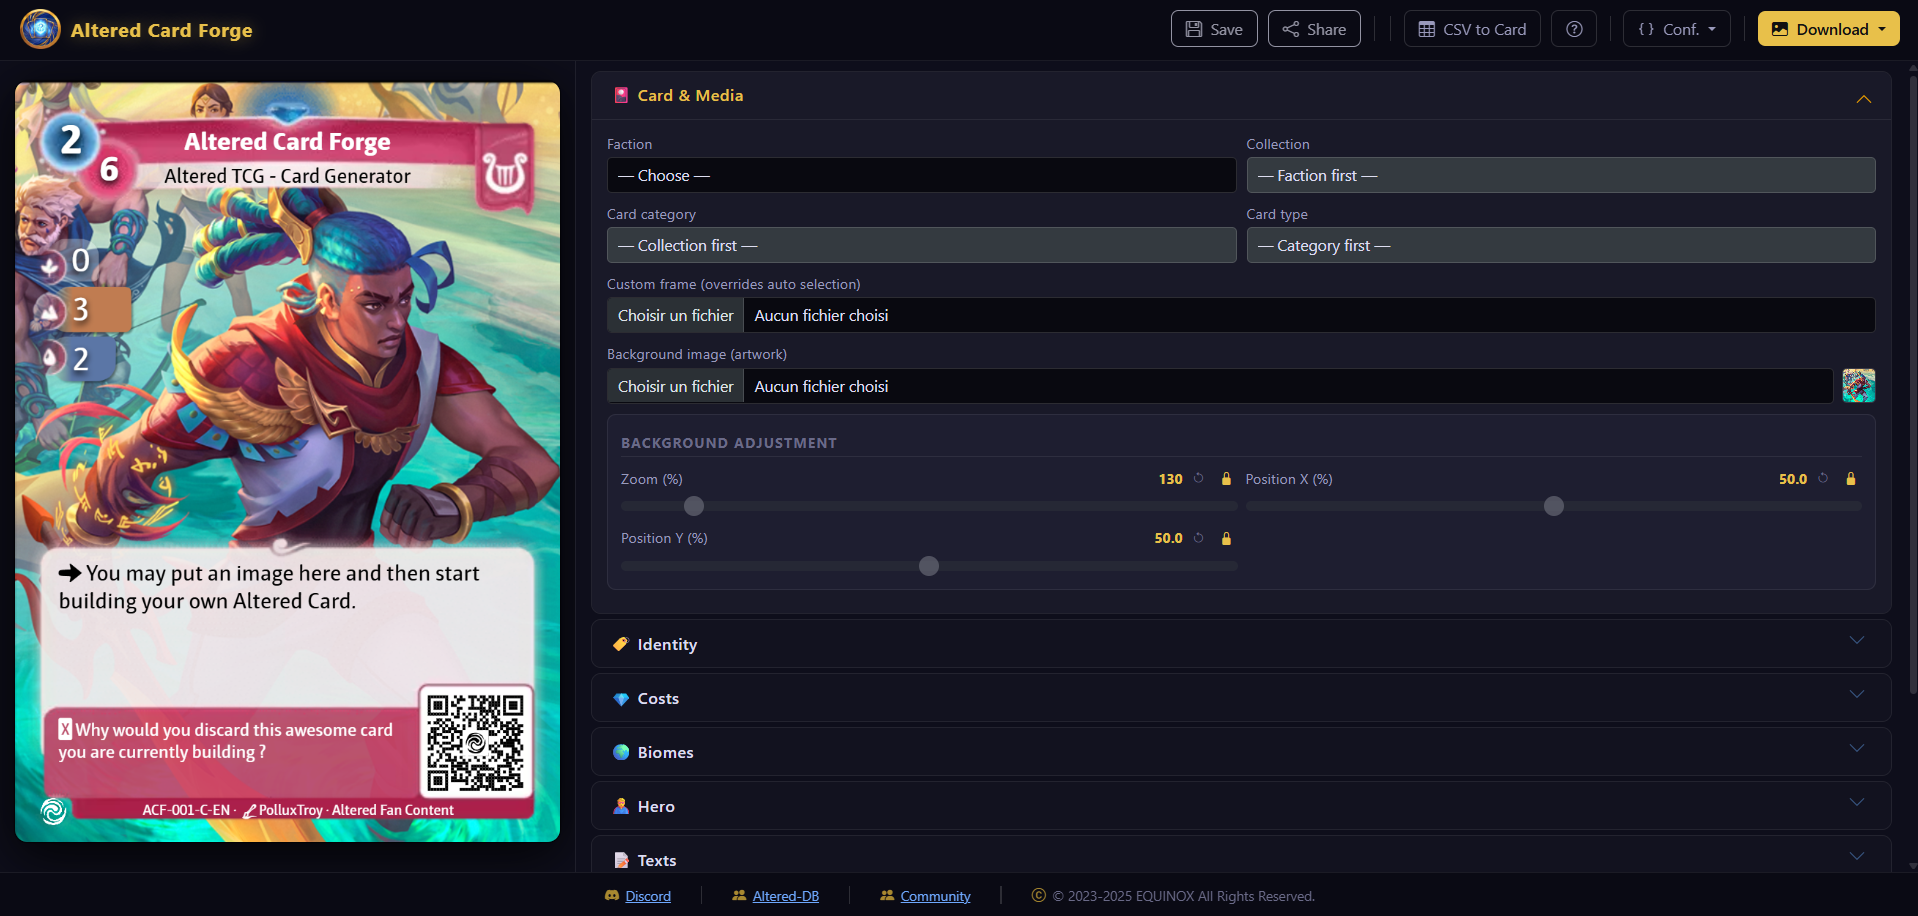Toggle the Position X lock icon
This screenshot has height=916, width=1918.
pyautogui.click(x=1851, y=479)
